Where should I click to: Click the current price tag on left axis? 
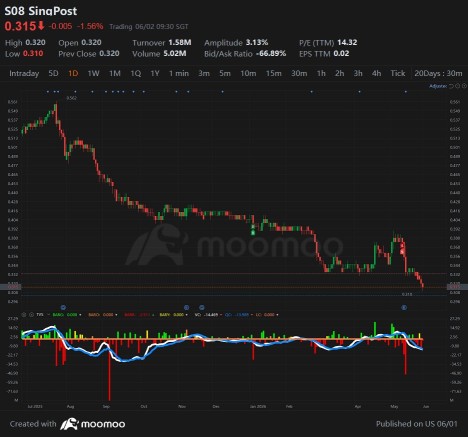[x=10, y=287]
